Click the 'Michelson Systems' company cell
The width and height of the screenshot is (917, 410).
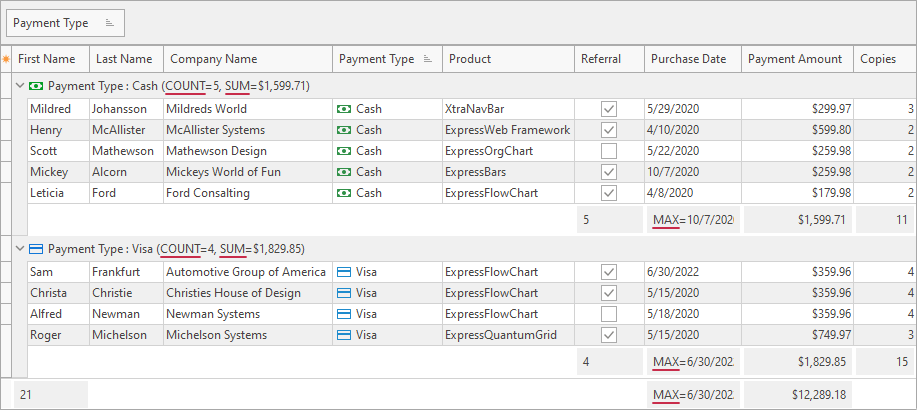click(248, 335)
